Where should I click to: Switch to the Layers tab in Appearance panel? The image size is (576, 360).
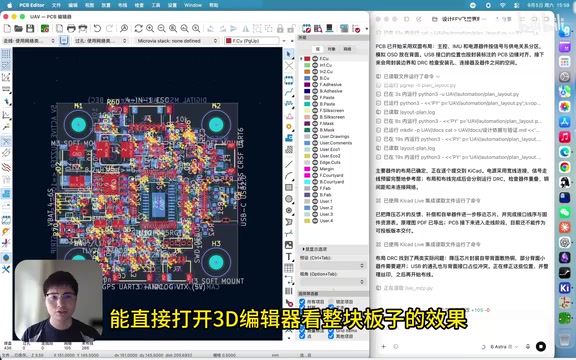[318, 49]
